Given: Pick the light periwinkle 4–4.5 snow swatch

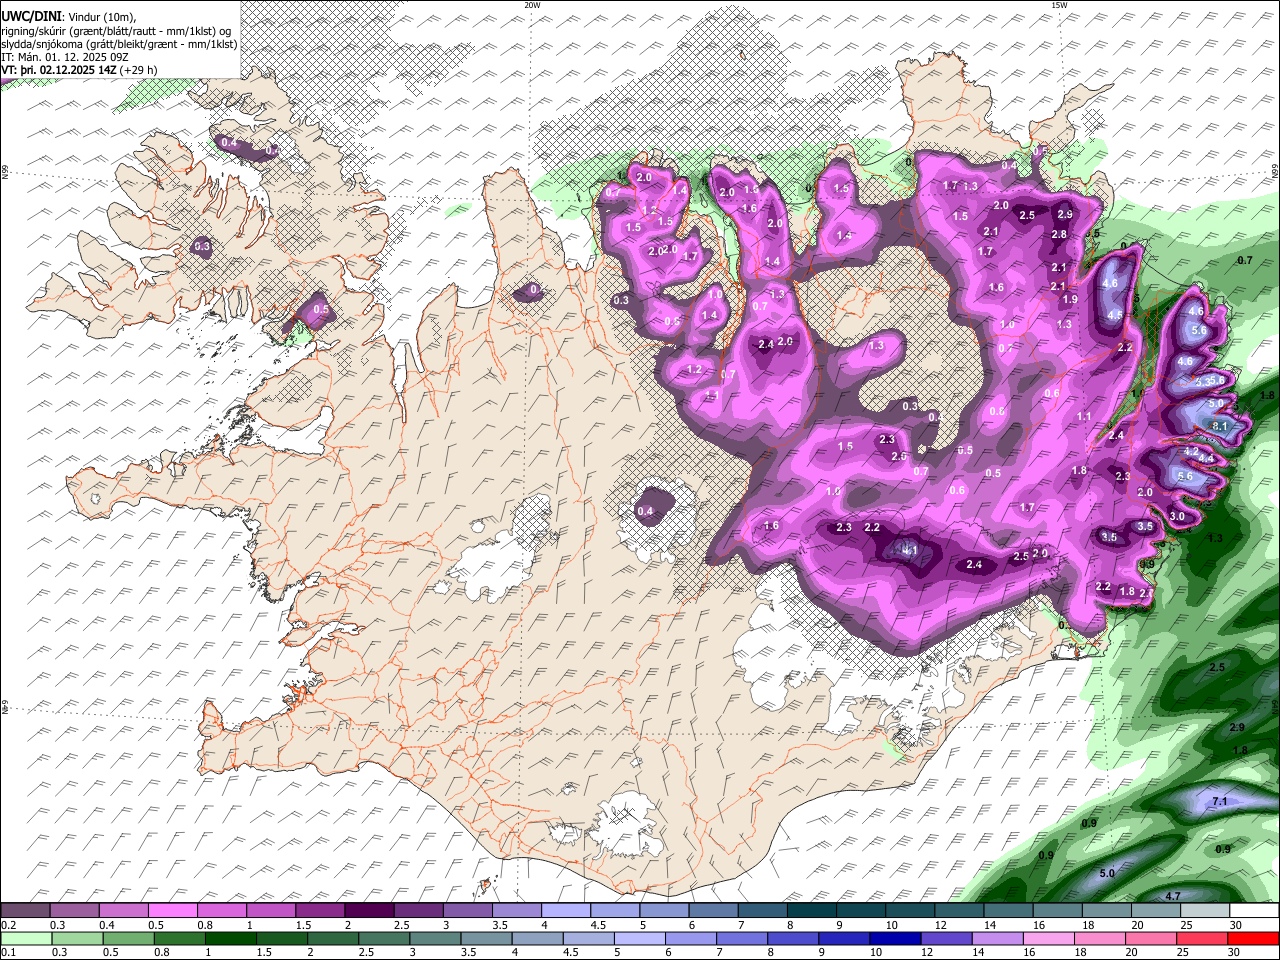Looking at the screenshot, I should 565,910.
